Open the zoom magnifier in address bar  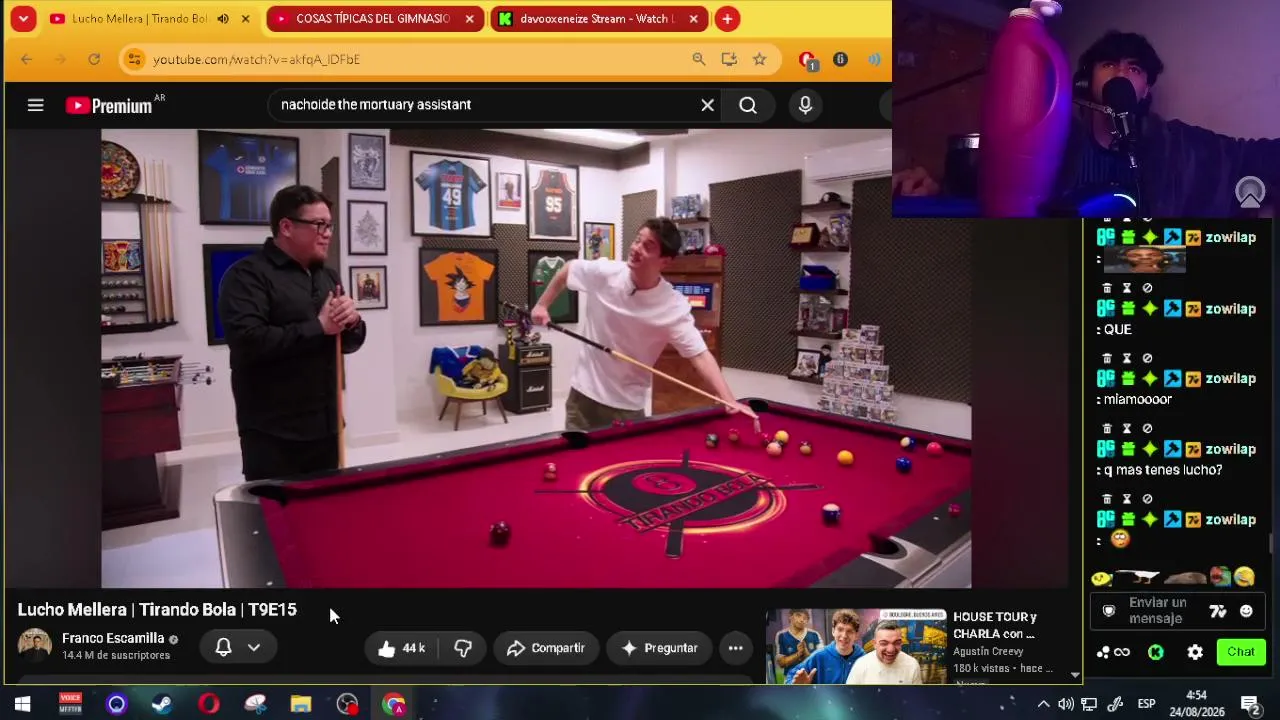point(699,59)
